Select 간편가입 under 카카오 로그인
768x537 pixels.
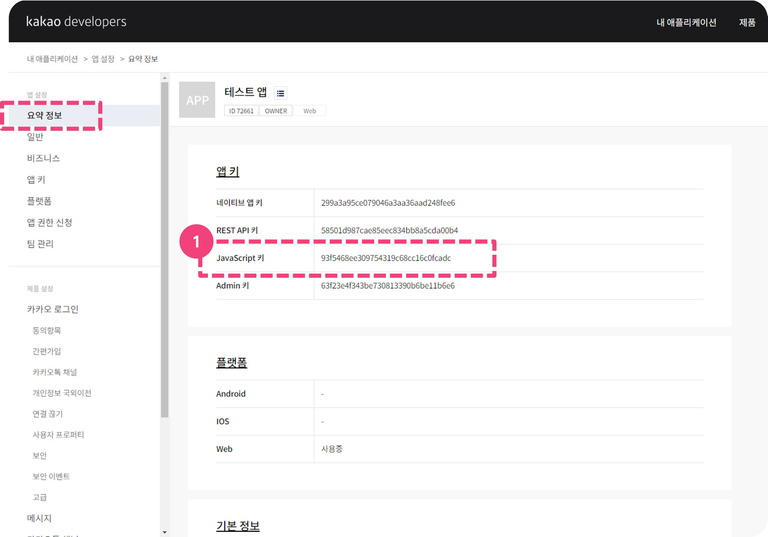coord(47,351)
